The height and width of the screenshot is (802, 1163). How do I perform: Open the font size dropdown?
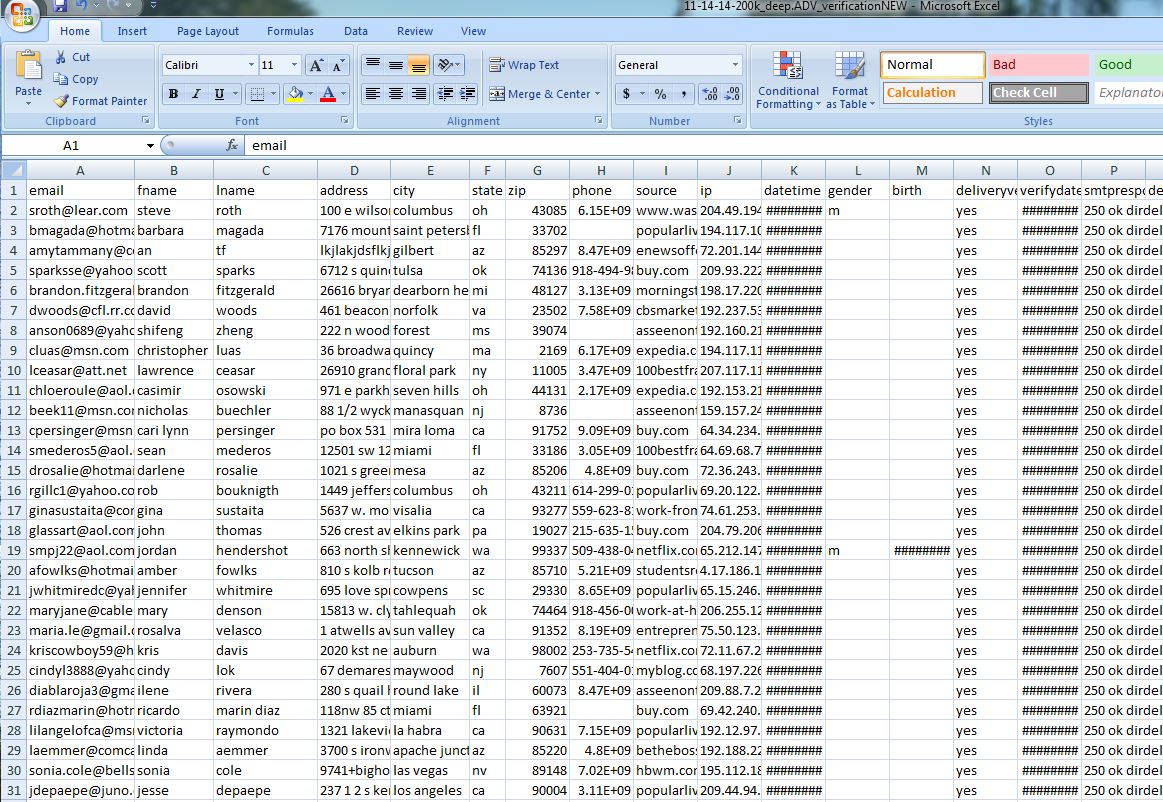click(x=295, y=65)
